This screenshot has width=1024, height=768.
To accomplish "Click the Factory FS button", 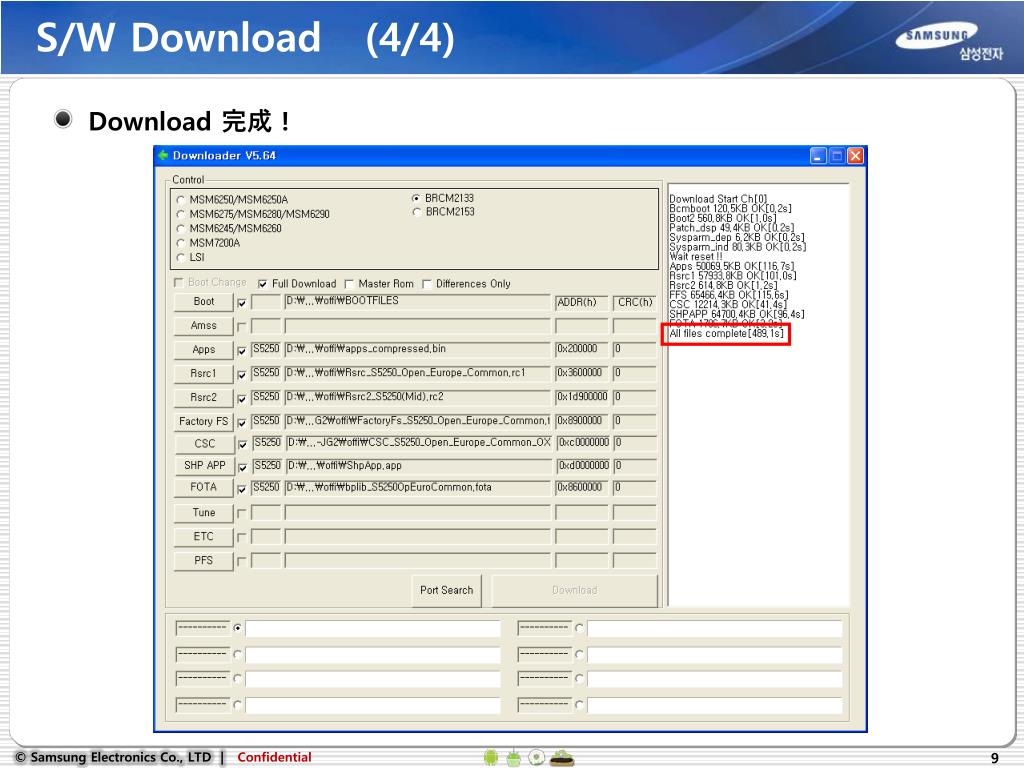I will click(x=203, y=421).
